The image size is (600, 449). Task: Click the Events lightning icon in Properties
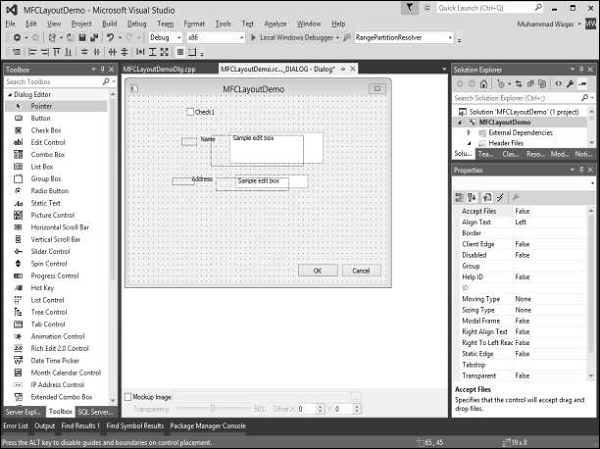point(498,197)
